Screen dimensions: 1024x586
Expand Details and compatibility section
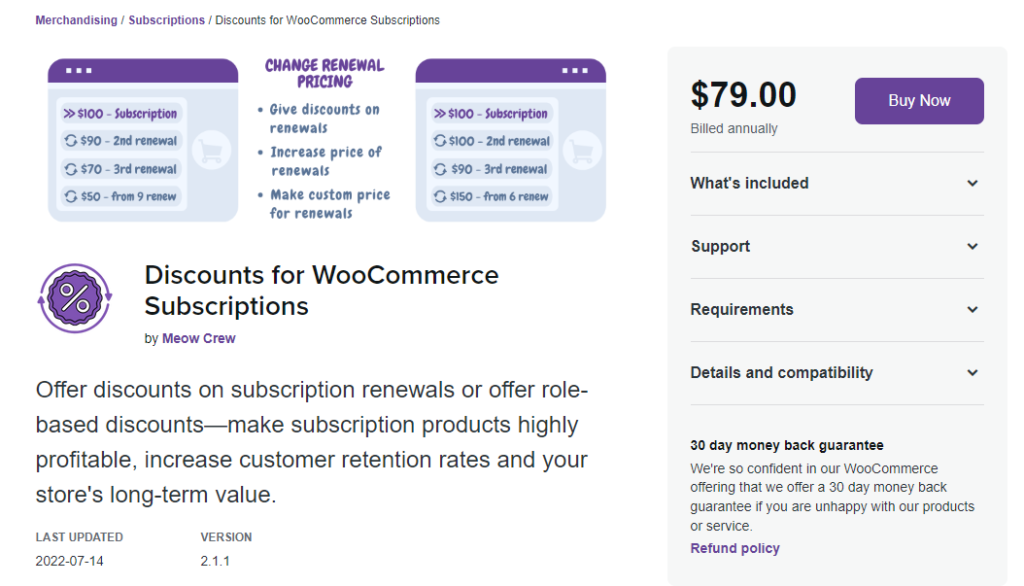tap(837, 372)
